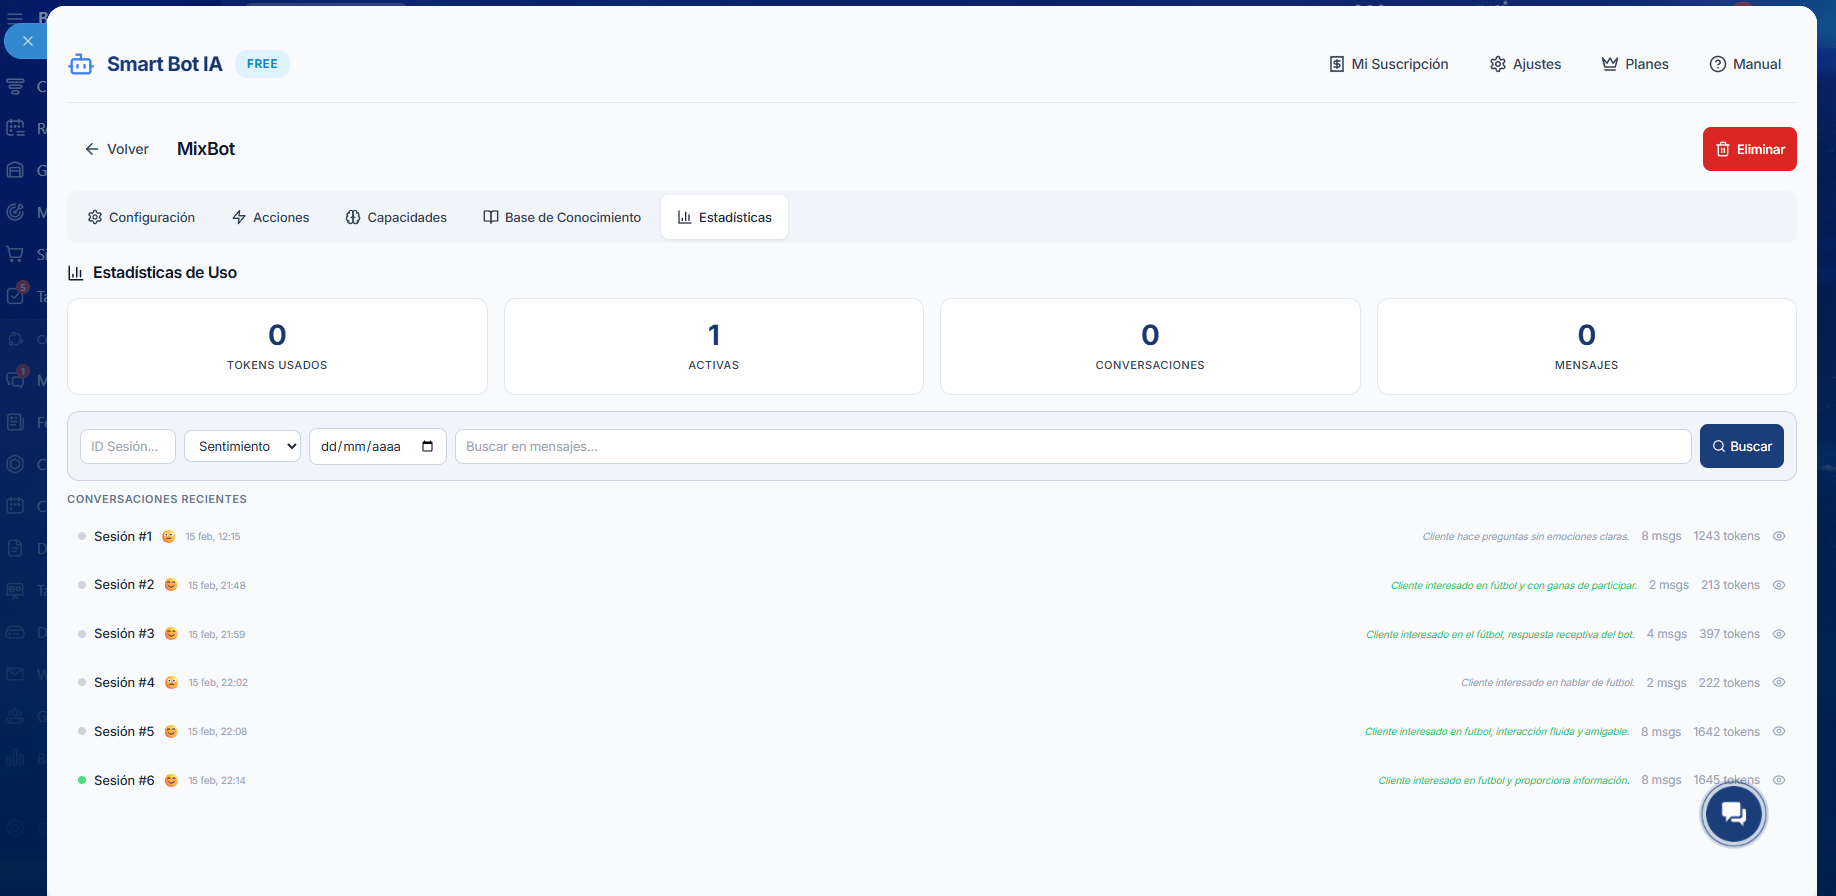The width and height of the screenshot is (1836, 896).
Task: Open the Manual help link
Action: click(1745, 64)
